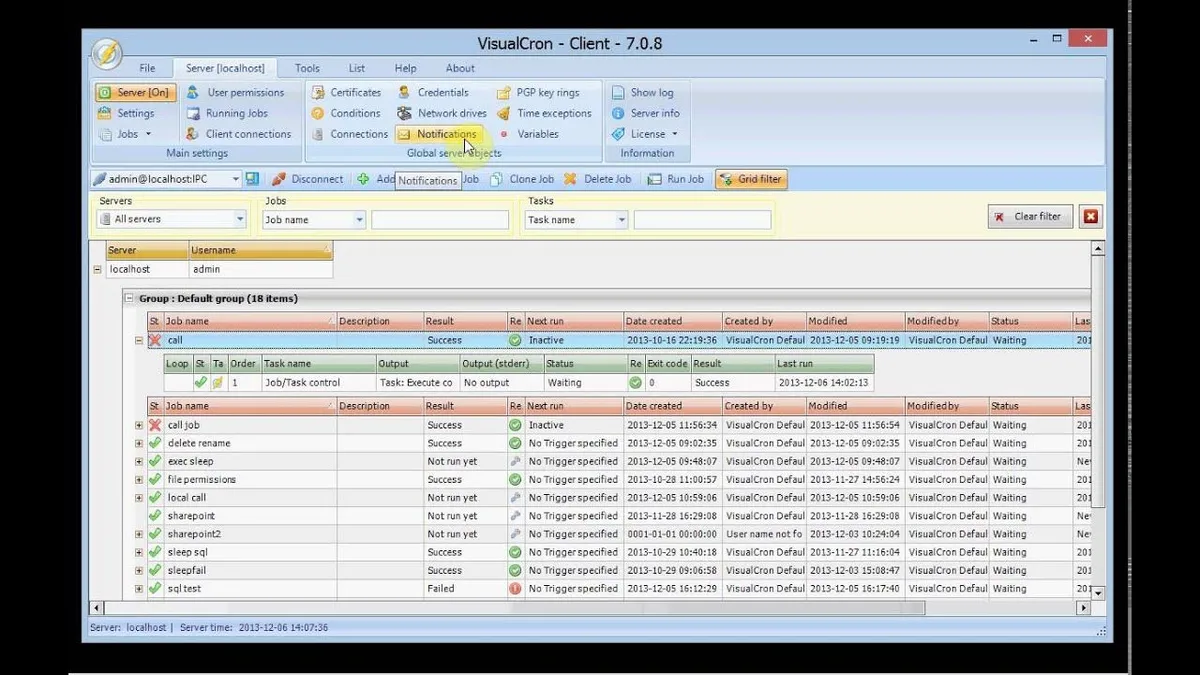Click Disconnect in the toolbar
1200x675 pixels.
[x=308, y=179]
